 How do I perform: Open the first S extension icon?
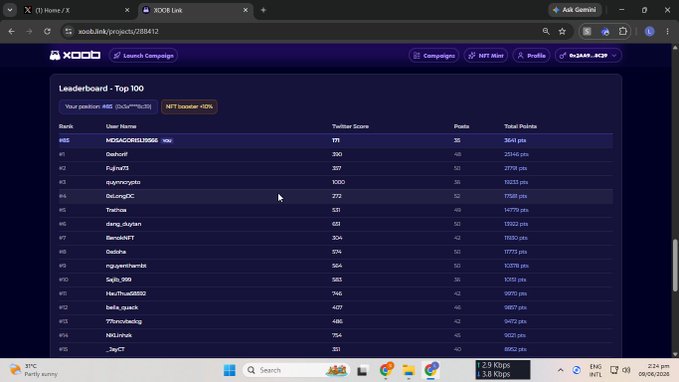pos(587,31)
